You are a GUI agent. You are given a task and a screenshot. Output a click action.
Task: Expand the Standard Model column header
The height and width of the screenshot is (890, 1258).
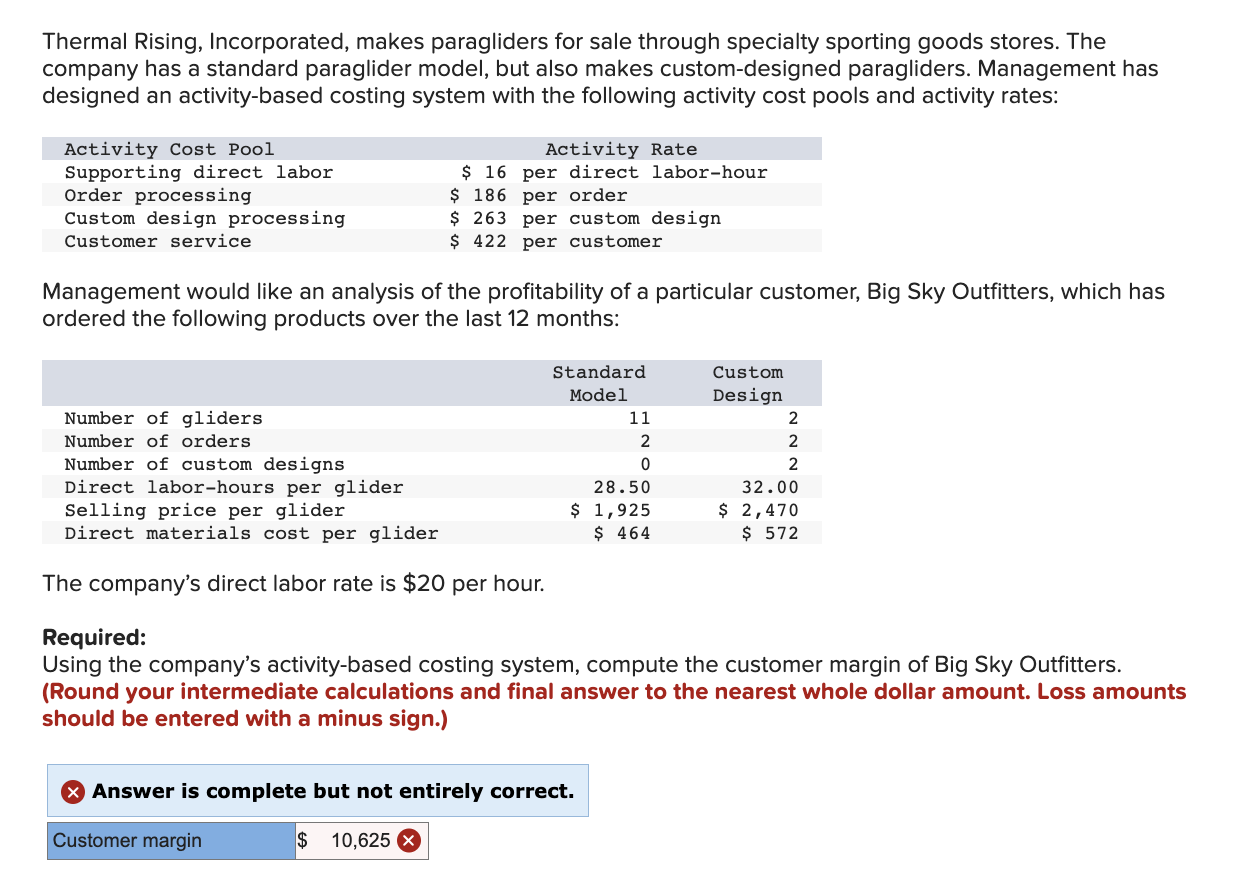point(598,383)
